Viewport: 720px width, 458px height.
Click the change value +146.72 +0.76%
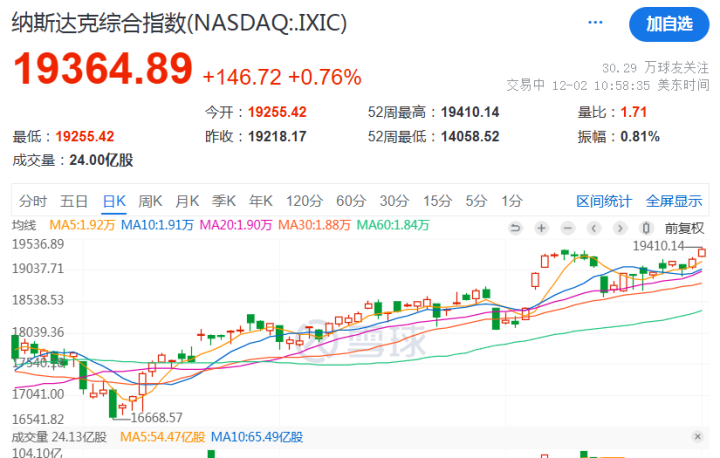282,77
